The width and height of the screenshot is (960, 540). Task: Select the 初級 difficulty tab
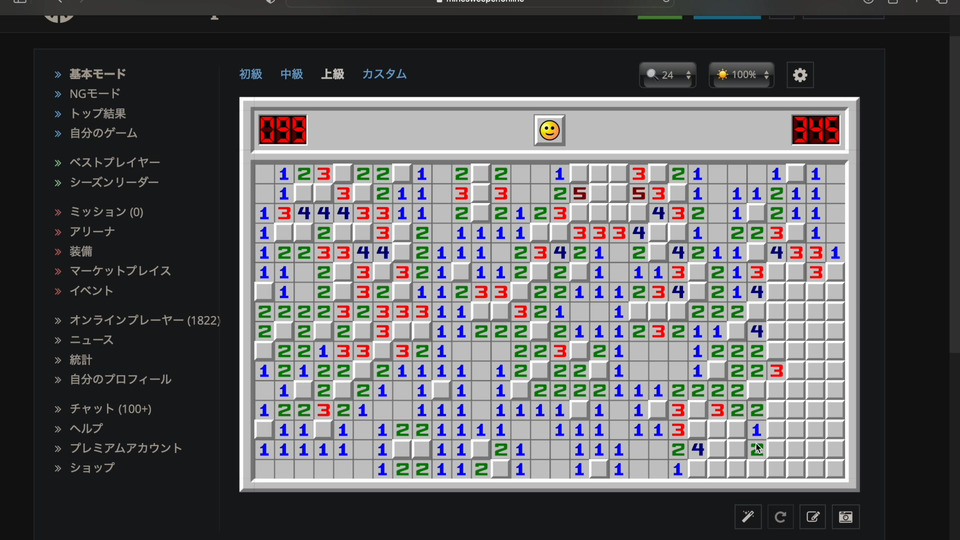250,74
